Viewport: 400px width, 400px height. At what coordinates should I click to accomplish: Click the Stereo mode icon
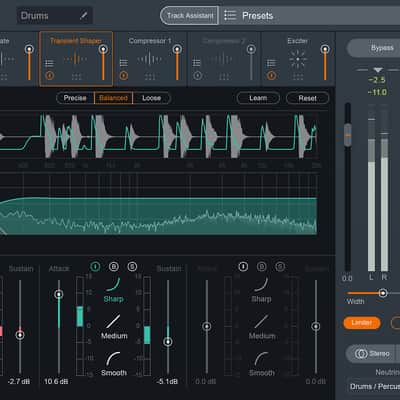361,354
